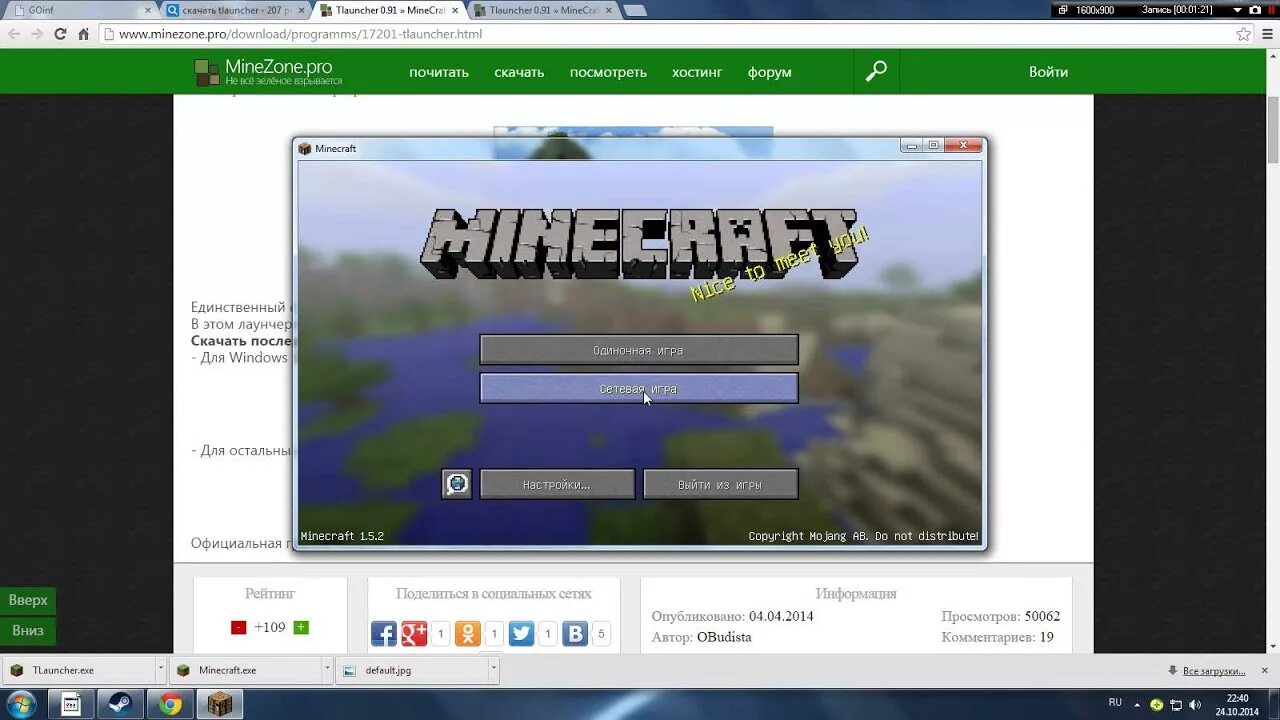
Task: Open 'посмотреть' site menu
Action: 608,72
